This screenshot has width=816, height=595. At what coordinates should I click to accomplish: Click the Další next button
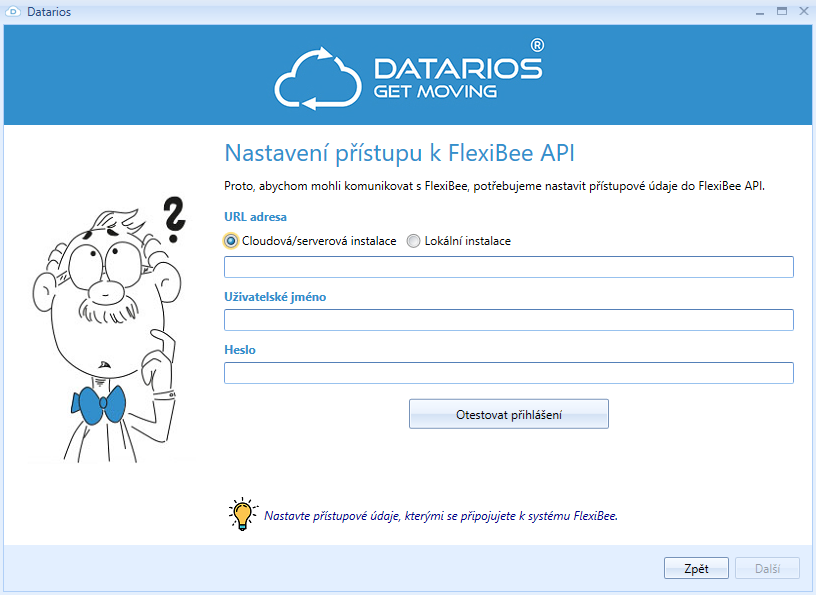pos(767,568)
